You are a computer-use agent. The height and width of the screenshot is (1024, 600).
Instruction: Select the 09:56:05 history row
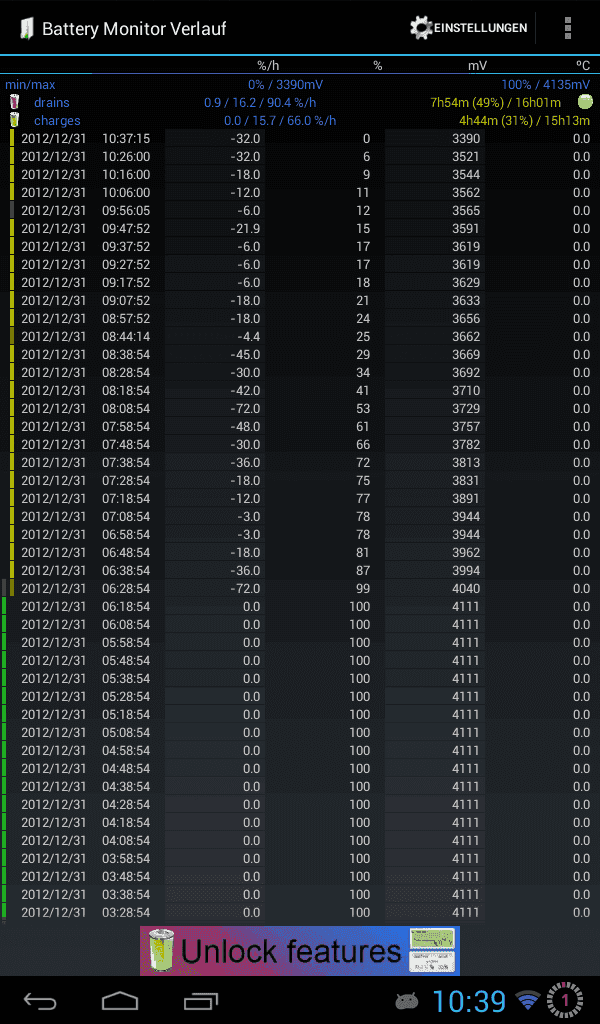300,210
